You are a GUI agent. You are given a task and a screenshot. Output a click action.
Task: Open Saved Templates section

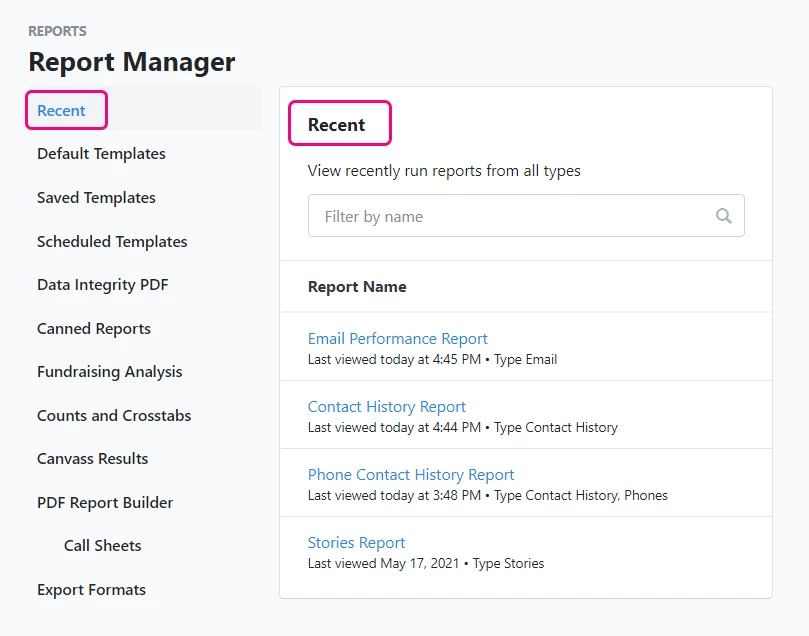pos(95,197)
